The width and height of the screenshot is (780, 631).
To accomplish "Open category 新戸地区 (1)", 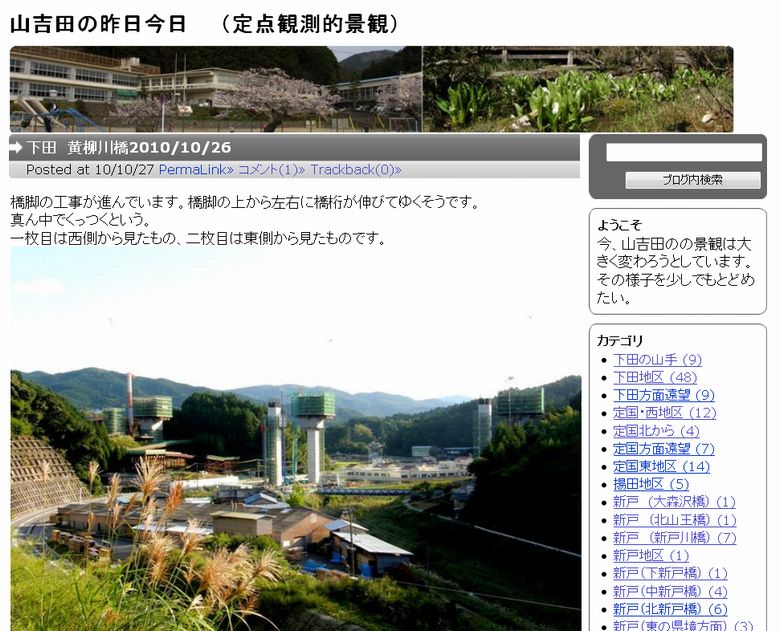I will pyautogui.click(x=651, y=556).
